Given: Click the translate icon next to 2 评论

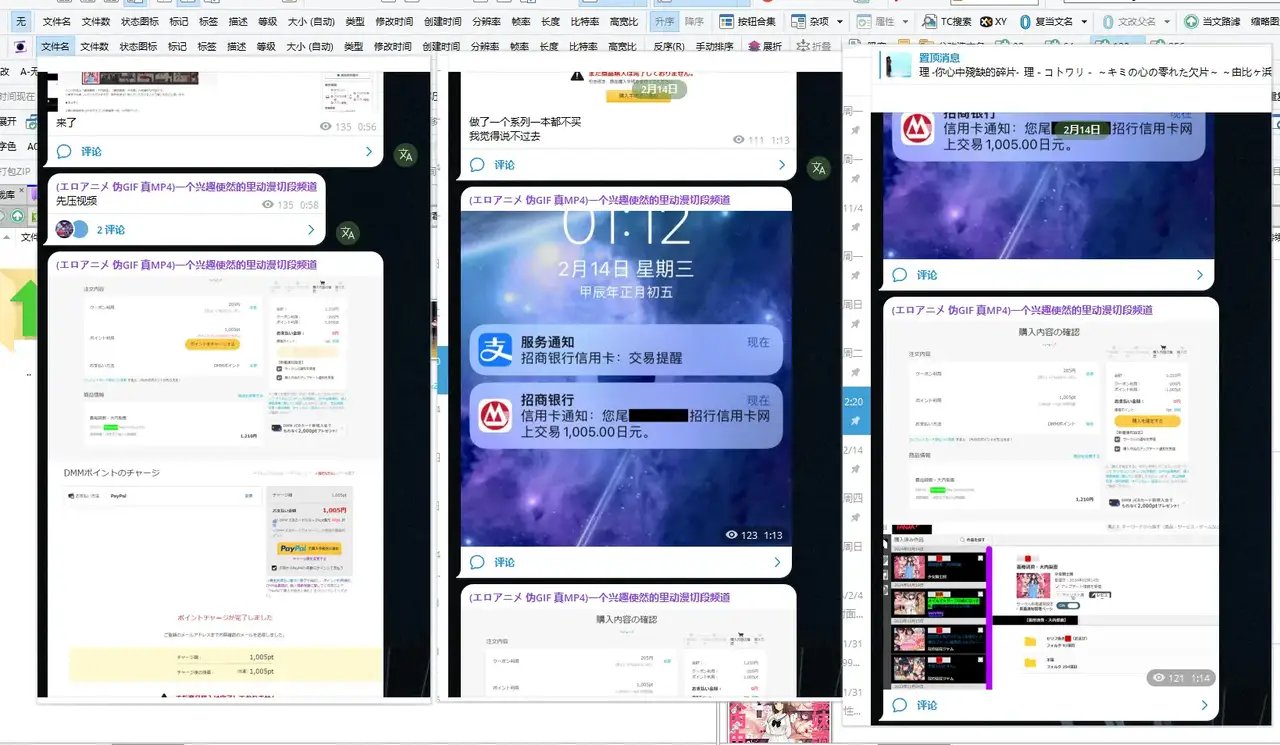Looking at the screenshot, I should pyautogui.click(x=347, y=233).
